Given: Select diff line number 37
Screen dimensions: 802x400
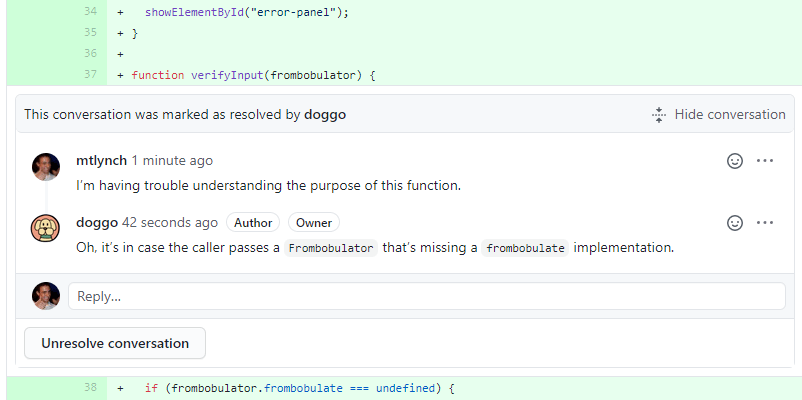Looking at the screenshot, I should pos(91,75).
